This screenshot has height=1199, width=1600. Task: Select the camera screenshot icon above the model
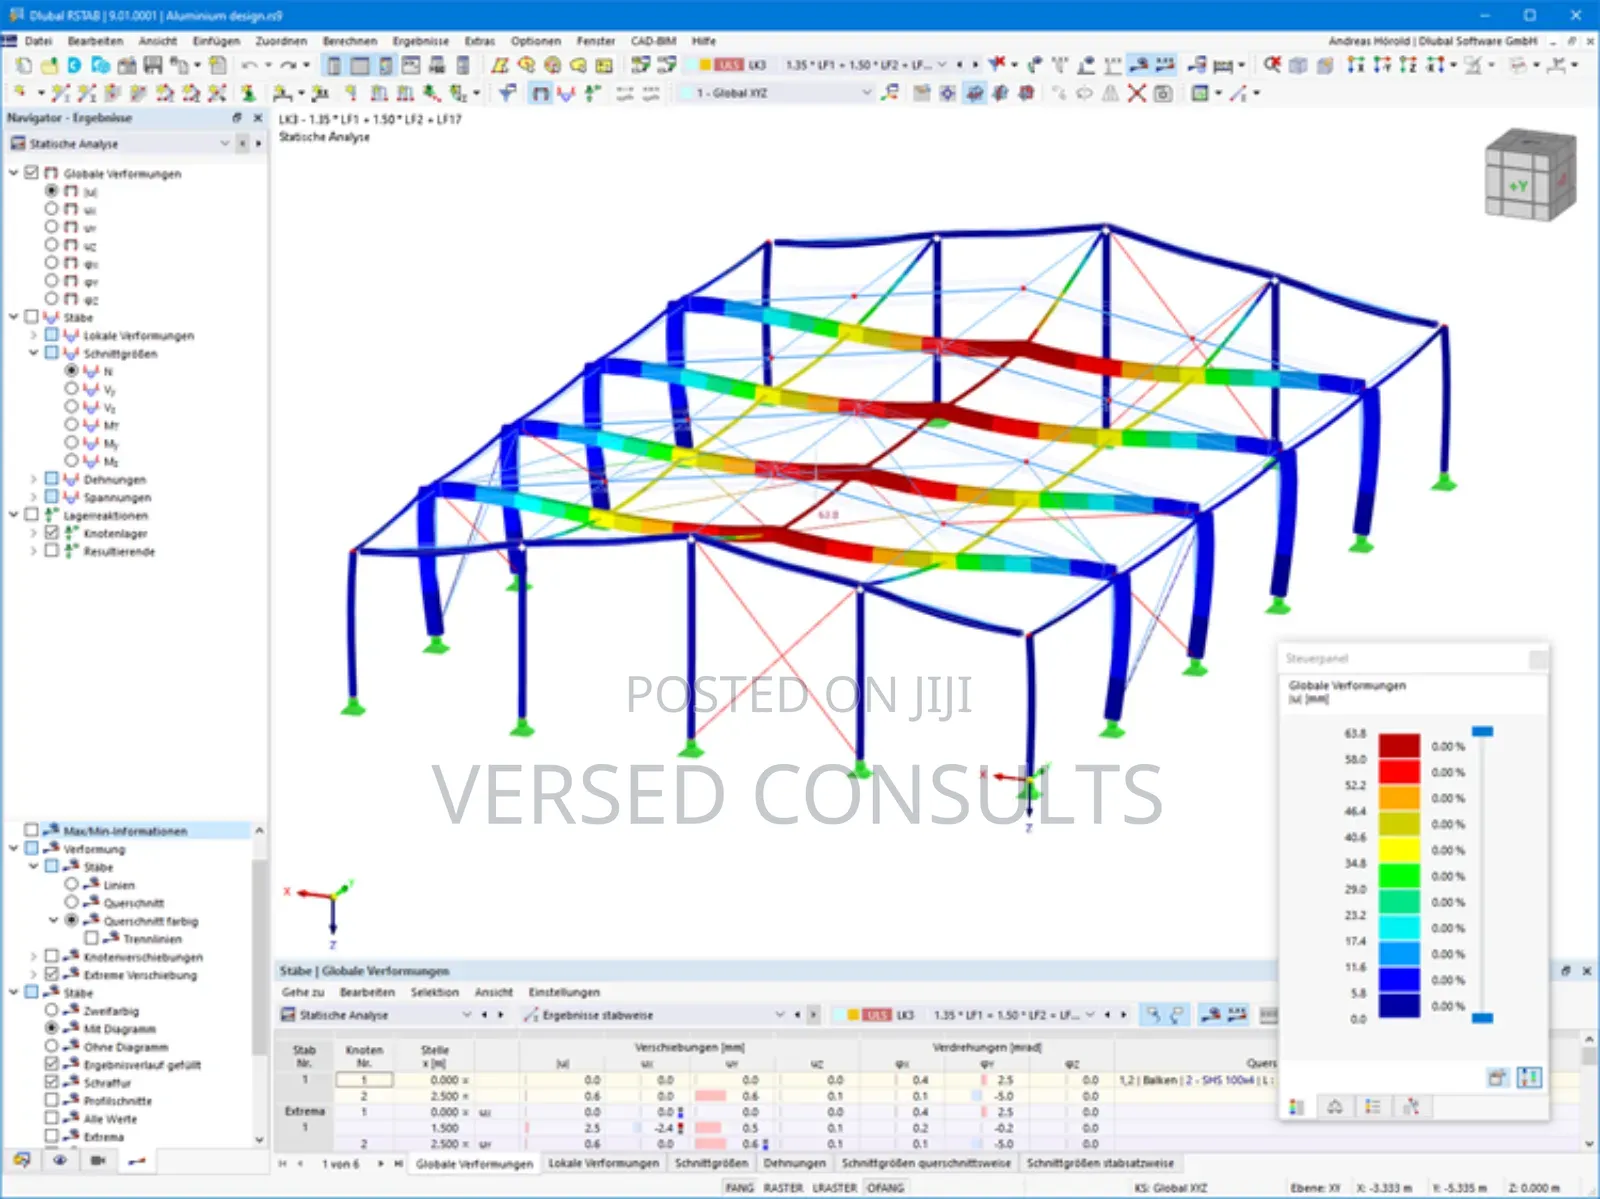click(1162, 92)
